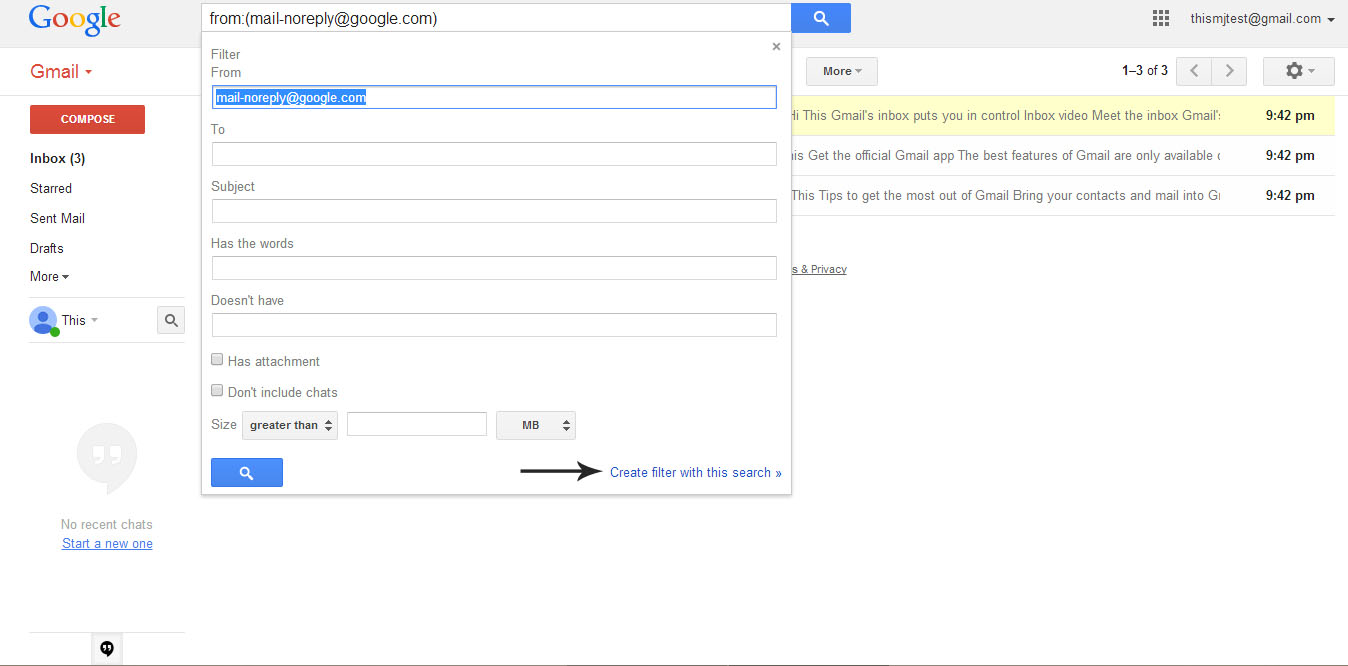Screen dimensions: 1348x666
Task: Enable the Has attachment checkbox
Action: click(217, 360)
